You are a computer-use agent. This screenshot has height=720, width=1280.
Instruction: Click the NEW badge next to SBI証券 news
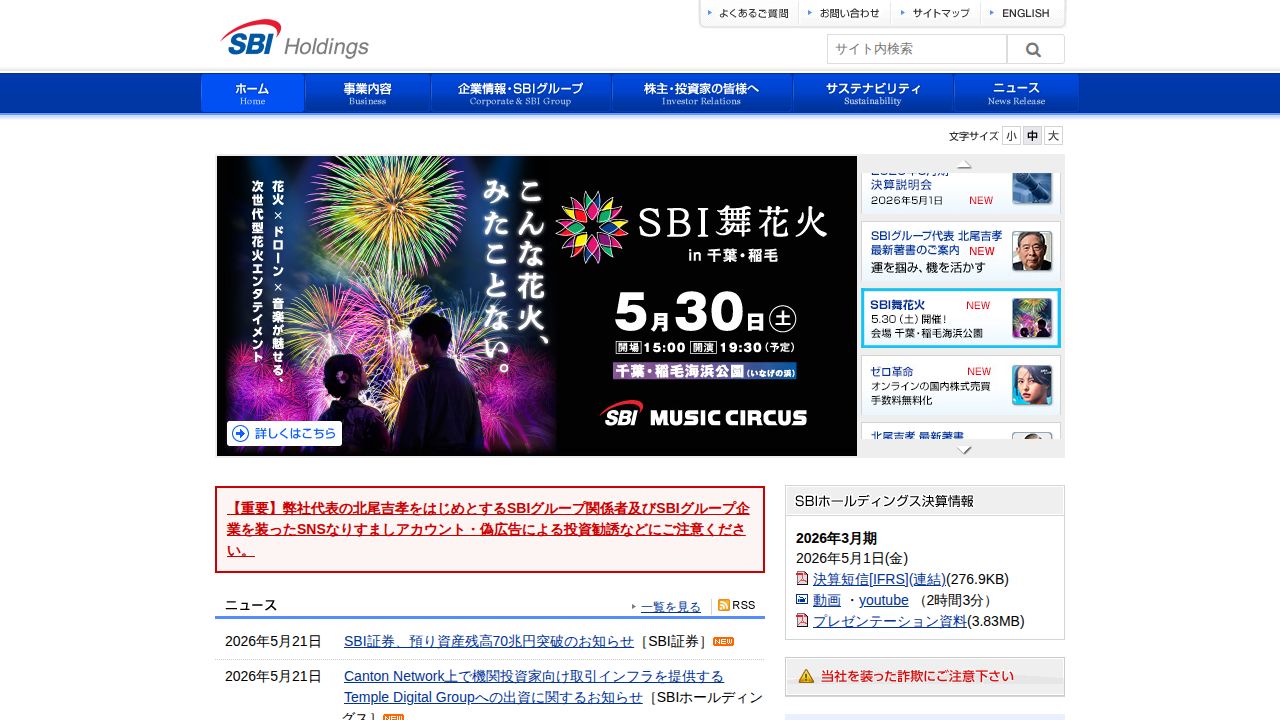click(723, 641)
